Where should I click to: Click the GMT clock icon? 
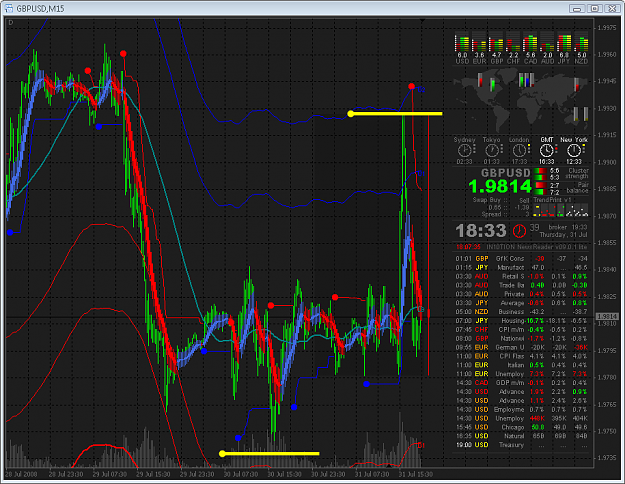[546, 151]
